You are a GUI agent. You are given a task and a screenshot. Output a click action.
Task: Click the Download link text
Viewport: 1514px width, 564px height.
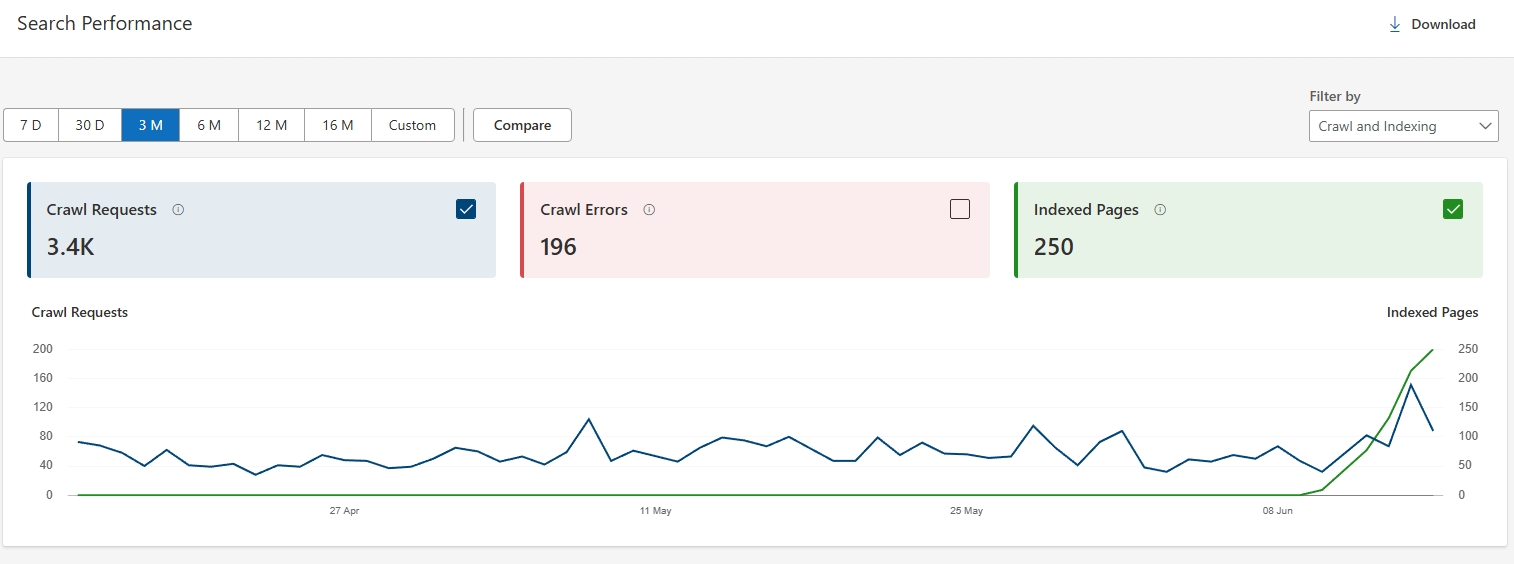(1443, 24)
